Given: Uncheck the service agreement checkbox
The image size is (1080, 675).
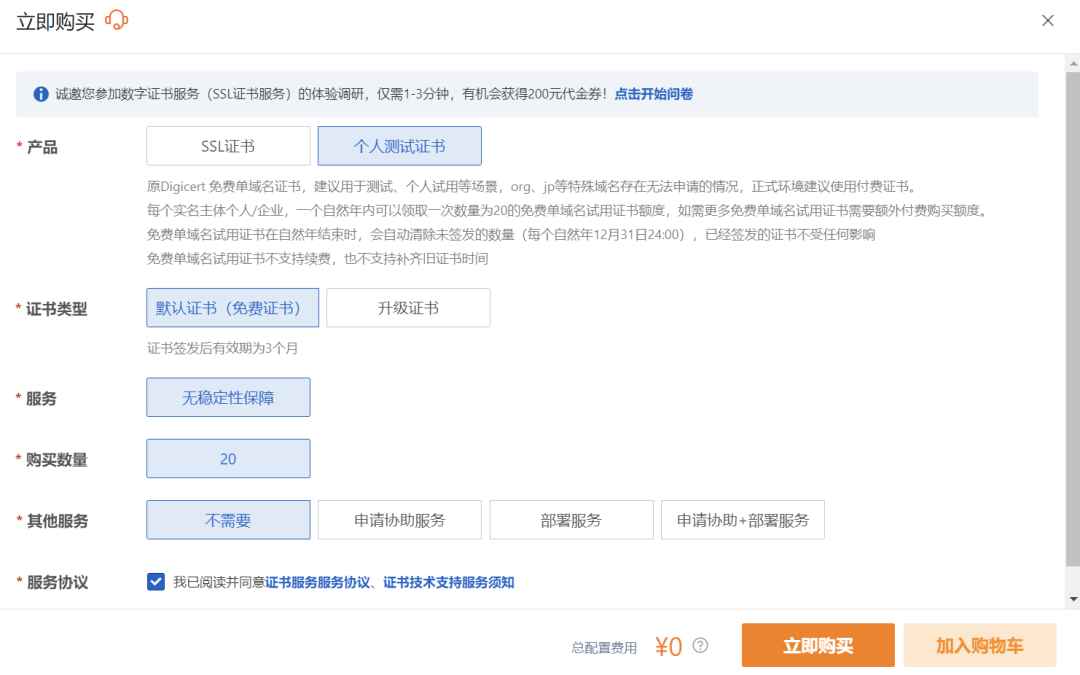Looking at the screenshot, I should click(156, 582).
